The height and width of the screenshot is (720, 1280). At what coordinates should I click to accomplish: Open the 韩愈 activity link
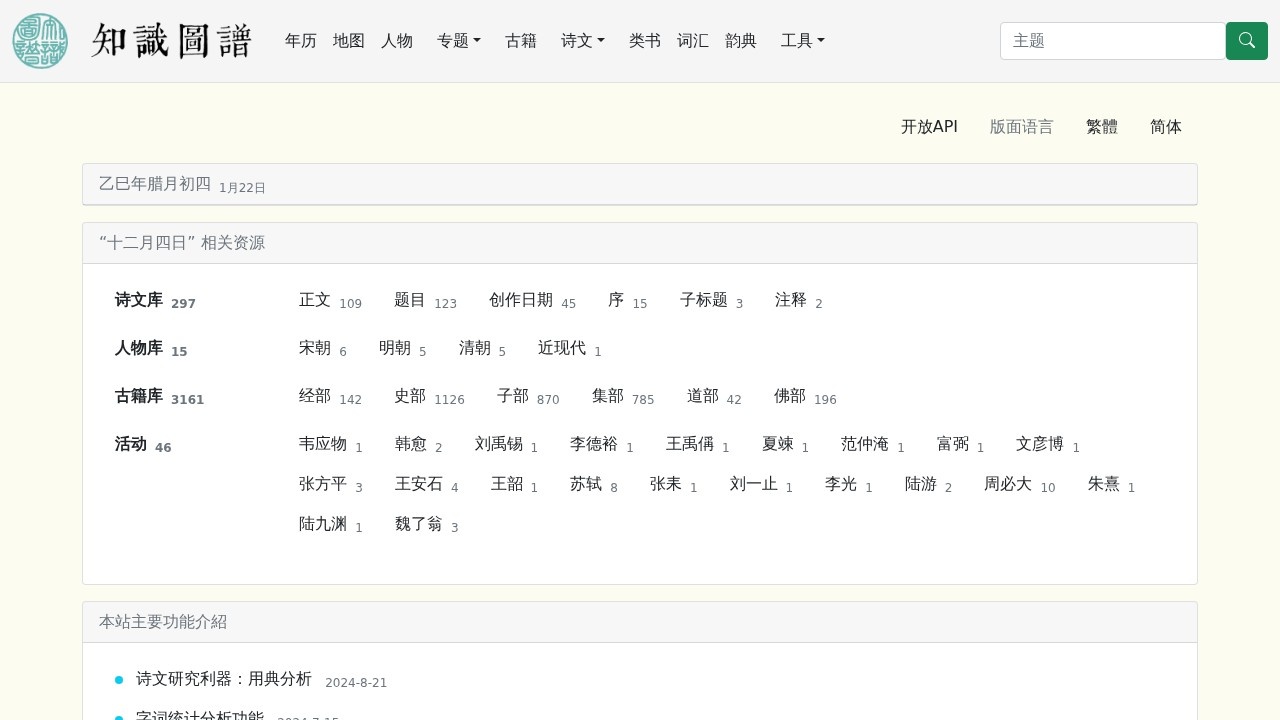410,444
